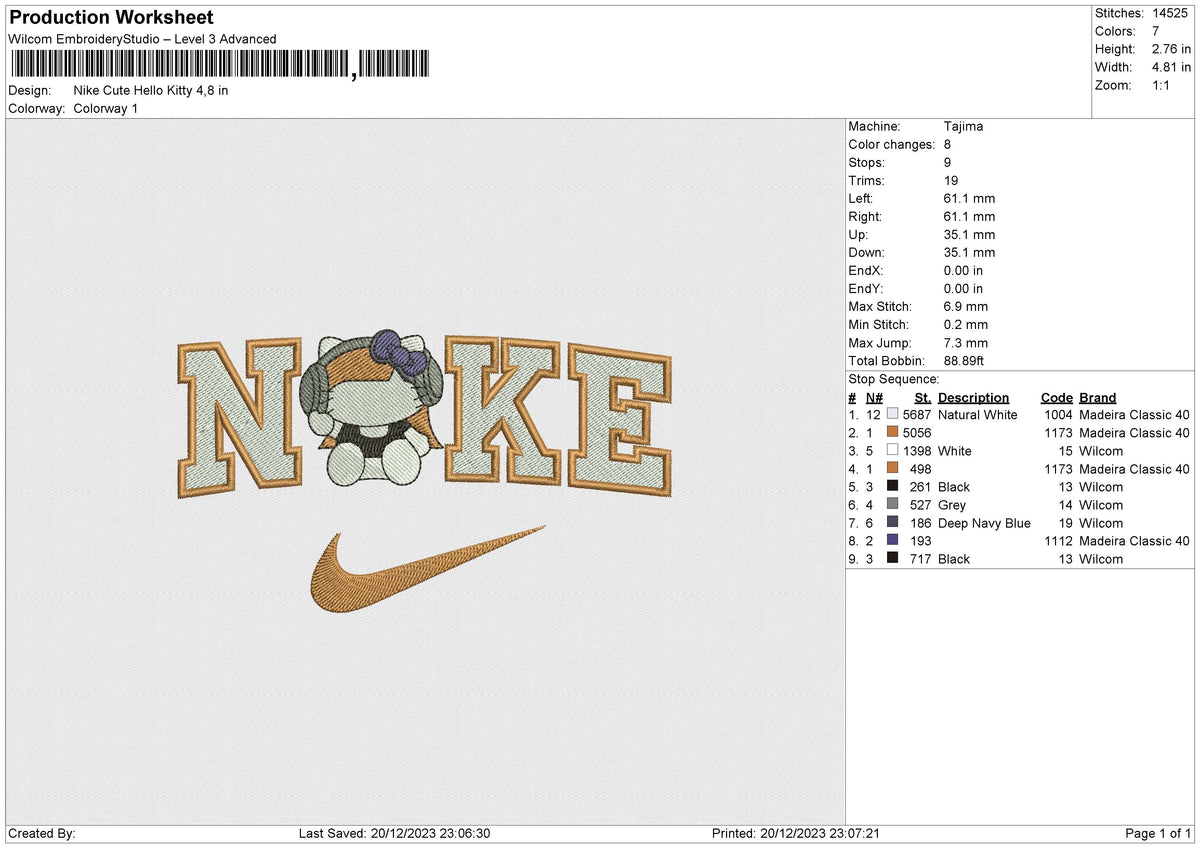Select the "Code" column header
The image size is (1200, 848).
coord(1057,398)
